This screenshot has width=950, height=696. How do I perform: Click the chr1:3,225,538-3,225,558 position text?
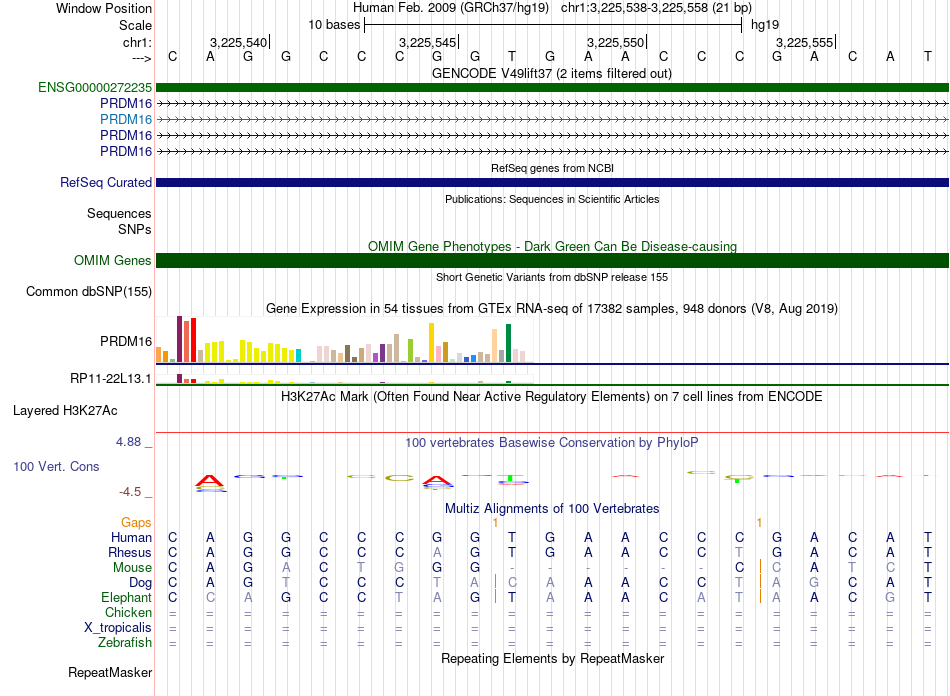tap(656, 8)
